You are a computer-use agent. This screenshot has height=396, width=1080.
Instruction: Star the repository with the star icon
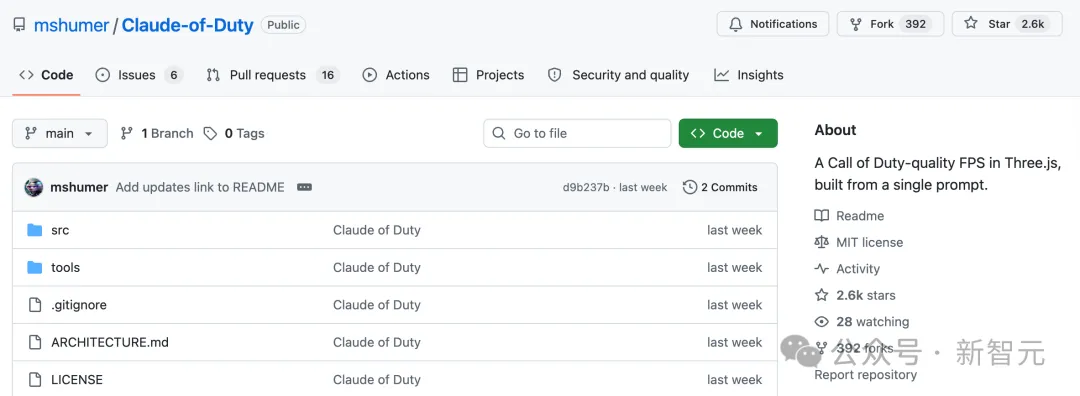[970, 23]
